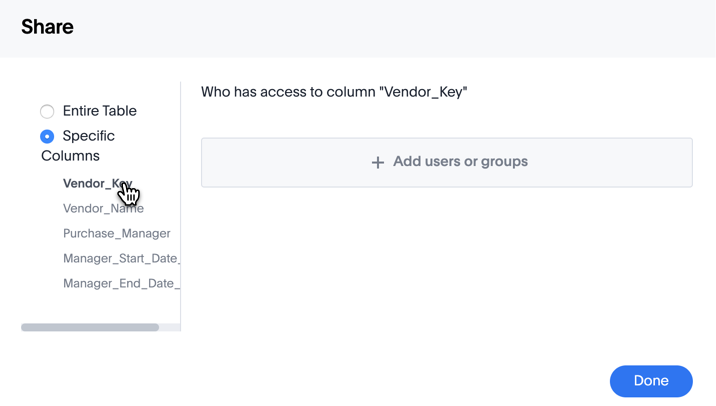Select the Entire Table radio button
716x406 pixels.
47,111
